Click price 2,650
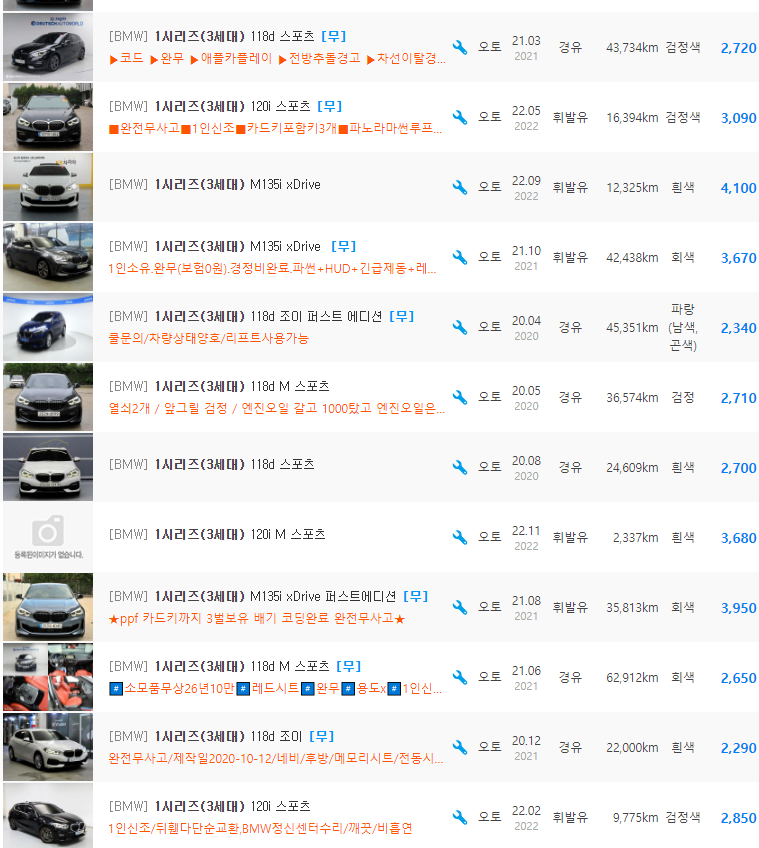The height and width of the screenshot is (848, 759). pyautogui.click(x=738, y=678)
